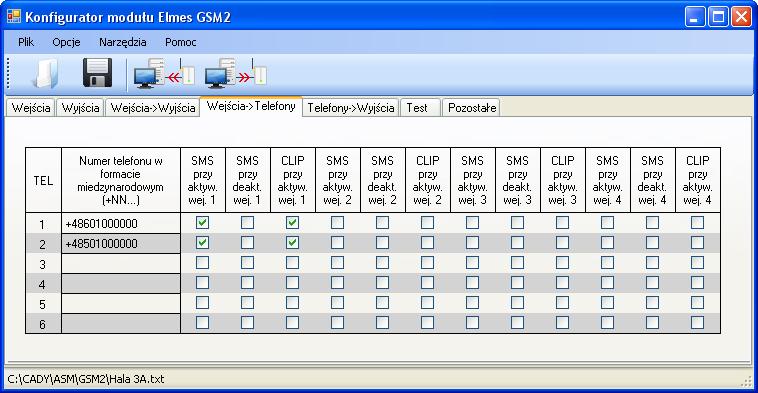Click the window resize grip in status bar

[x=746, y=381]
